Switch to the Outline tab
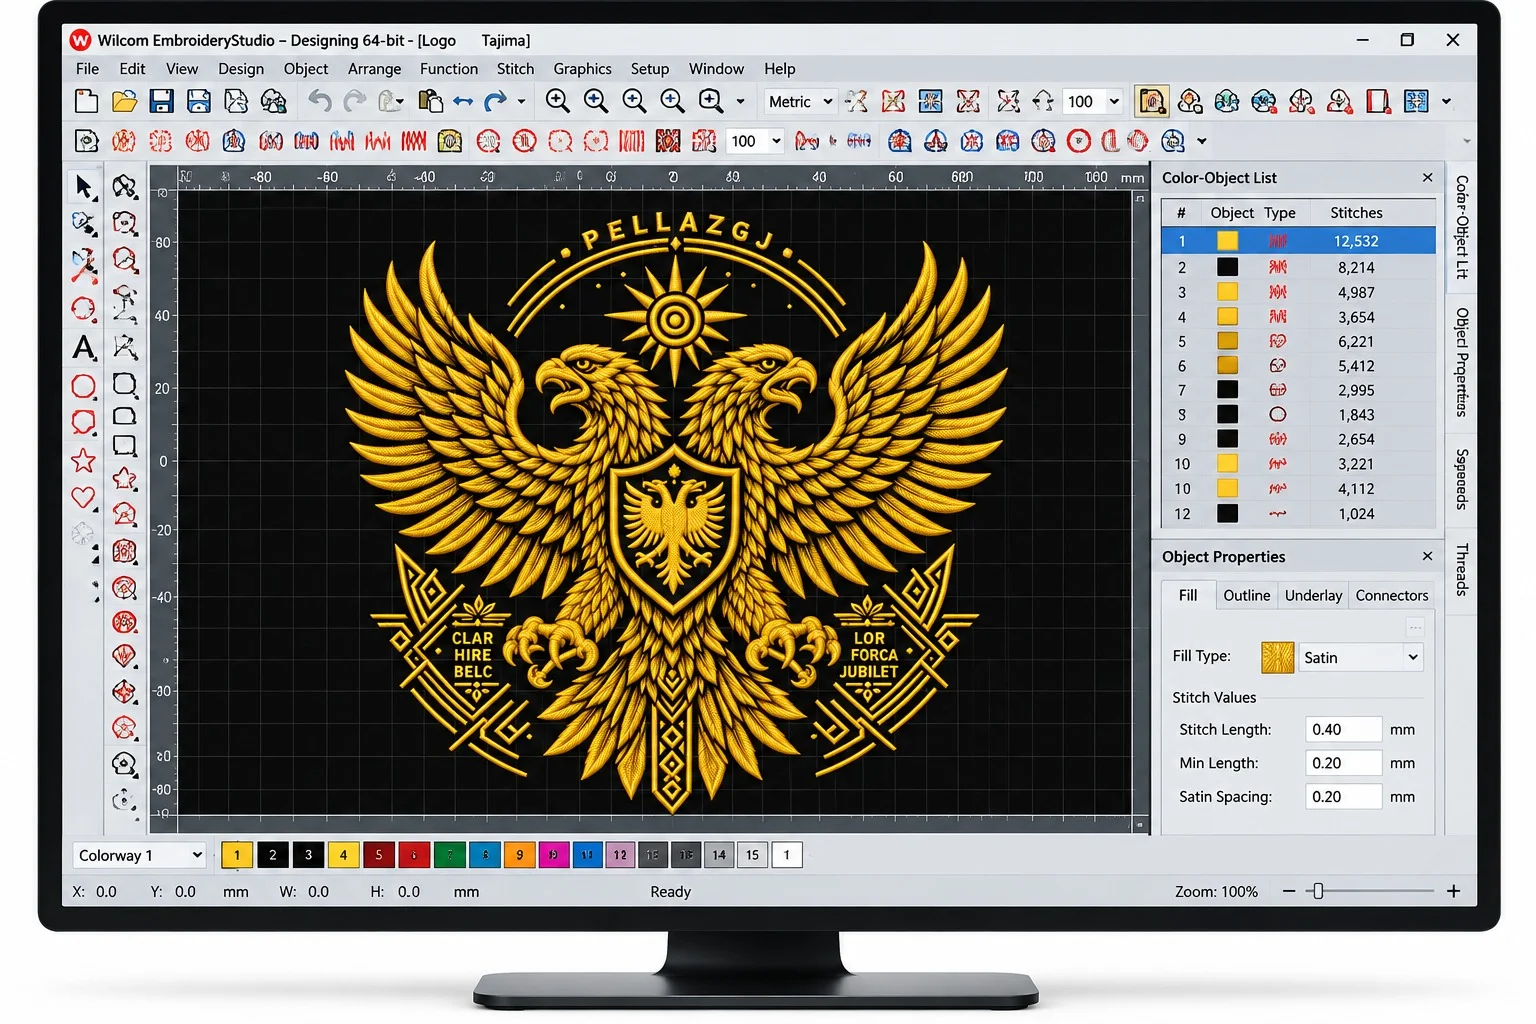Image resolution: width=1536 pixels, height=1024 pixels. (x=1246, y=595)
